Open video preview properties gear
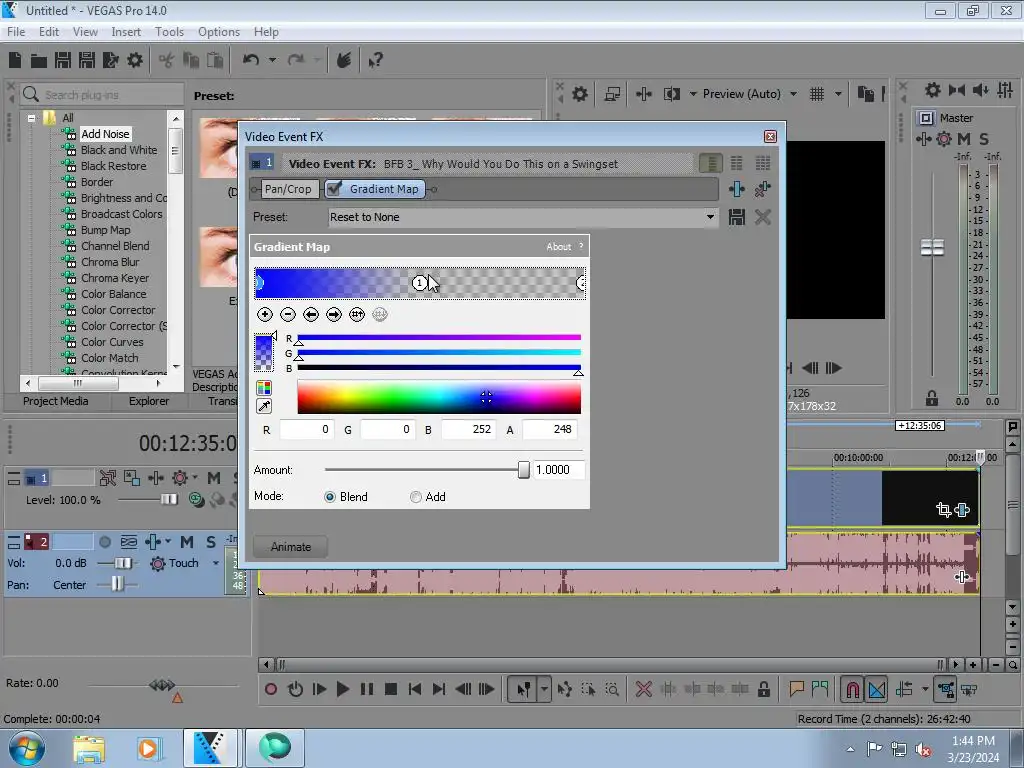The image size is (1024, 768). pyautogui.click(x=579, y=94)
